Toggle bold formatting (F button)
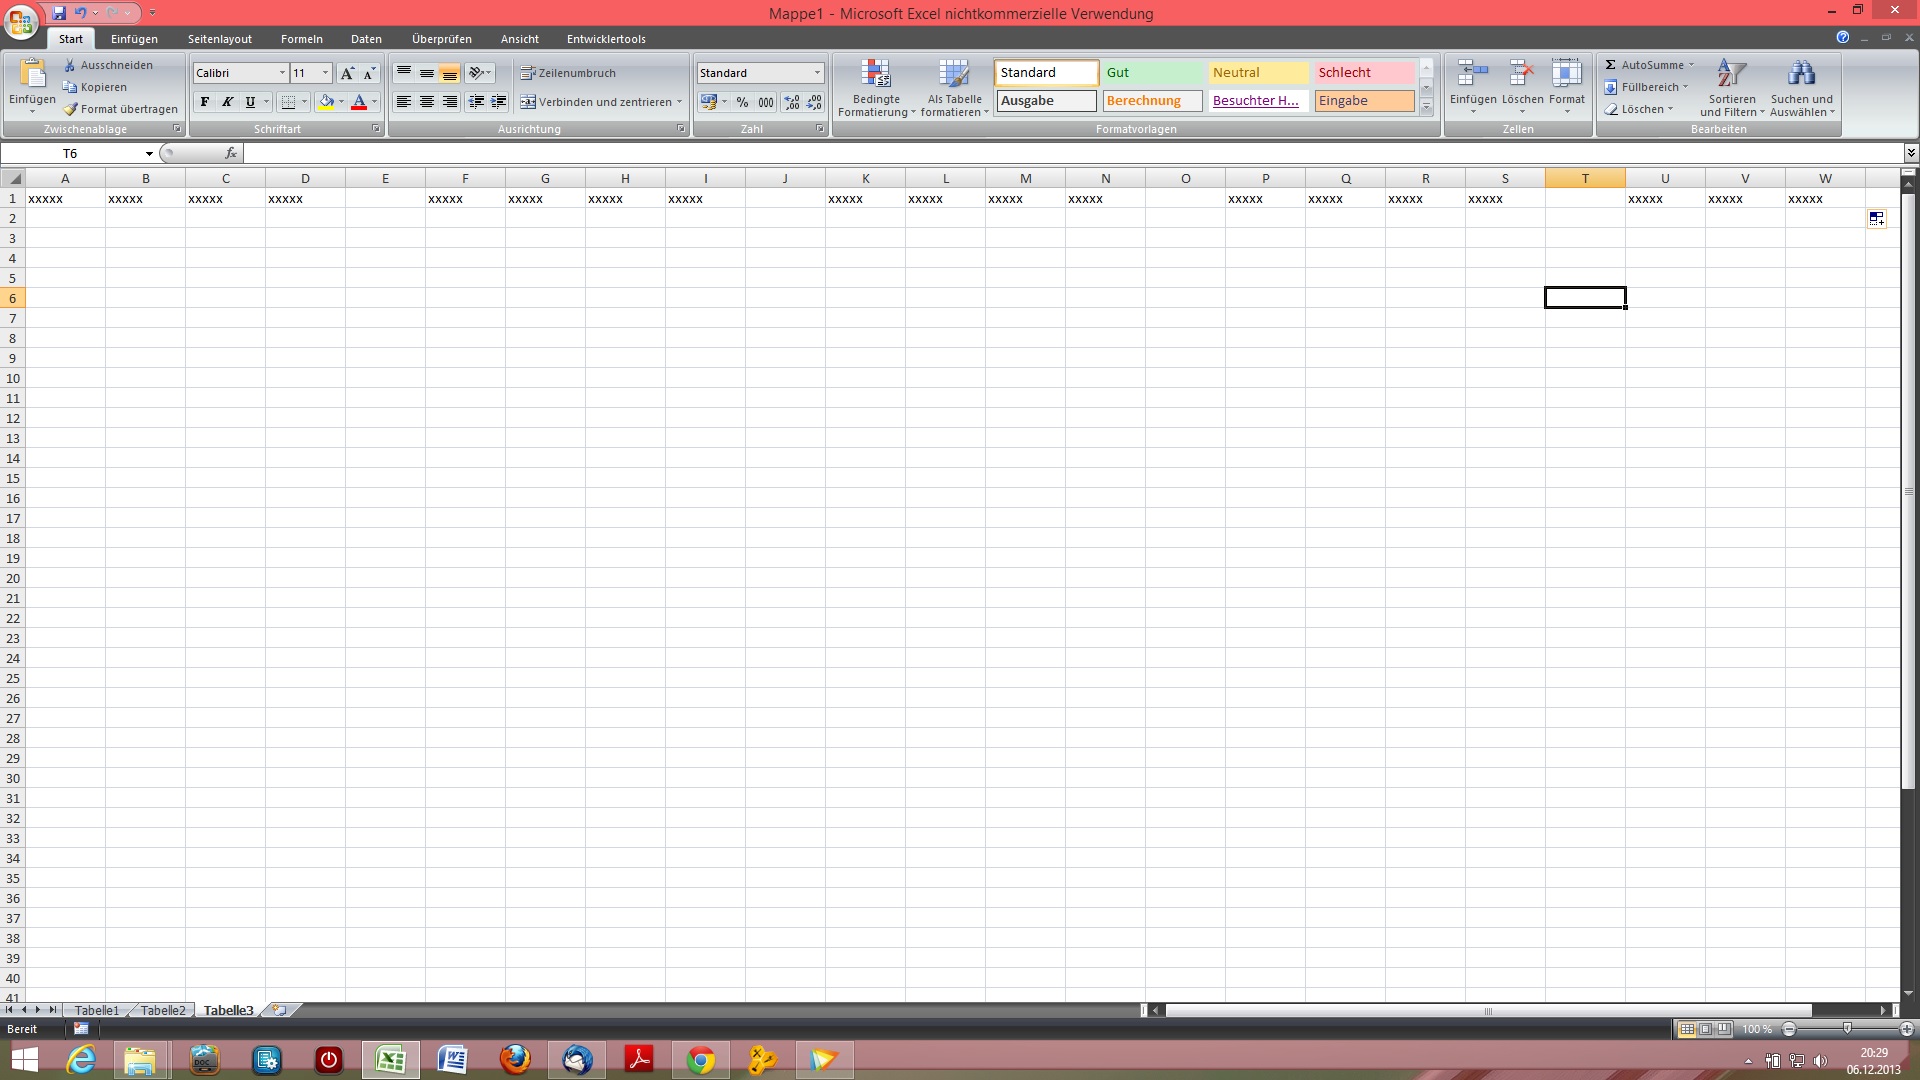This screenshot has height=1080, width=1920. tap(205, 102)
